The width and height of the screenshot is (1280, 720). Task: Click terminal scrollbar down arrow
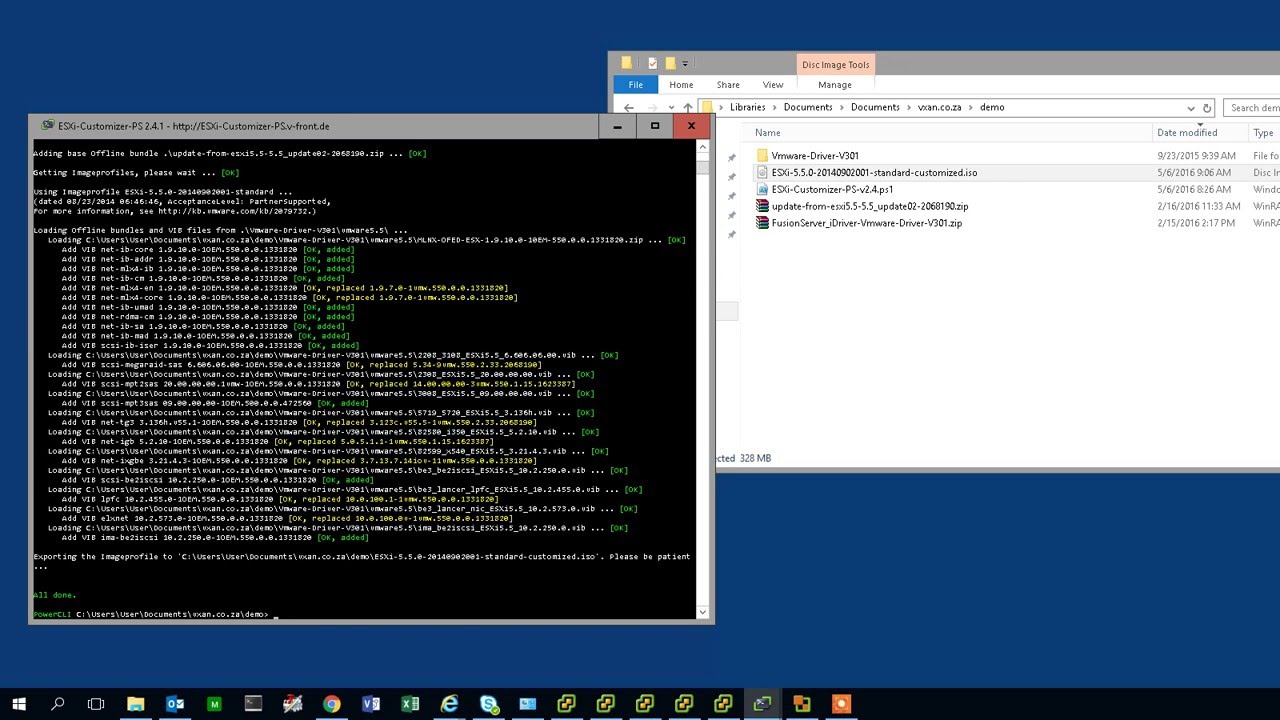[x=703, y=613]
